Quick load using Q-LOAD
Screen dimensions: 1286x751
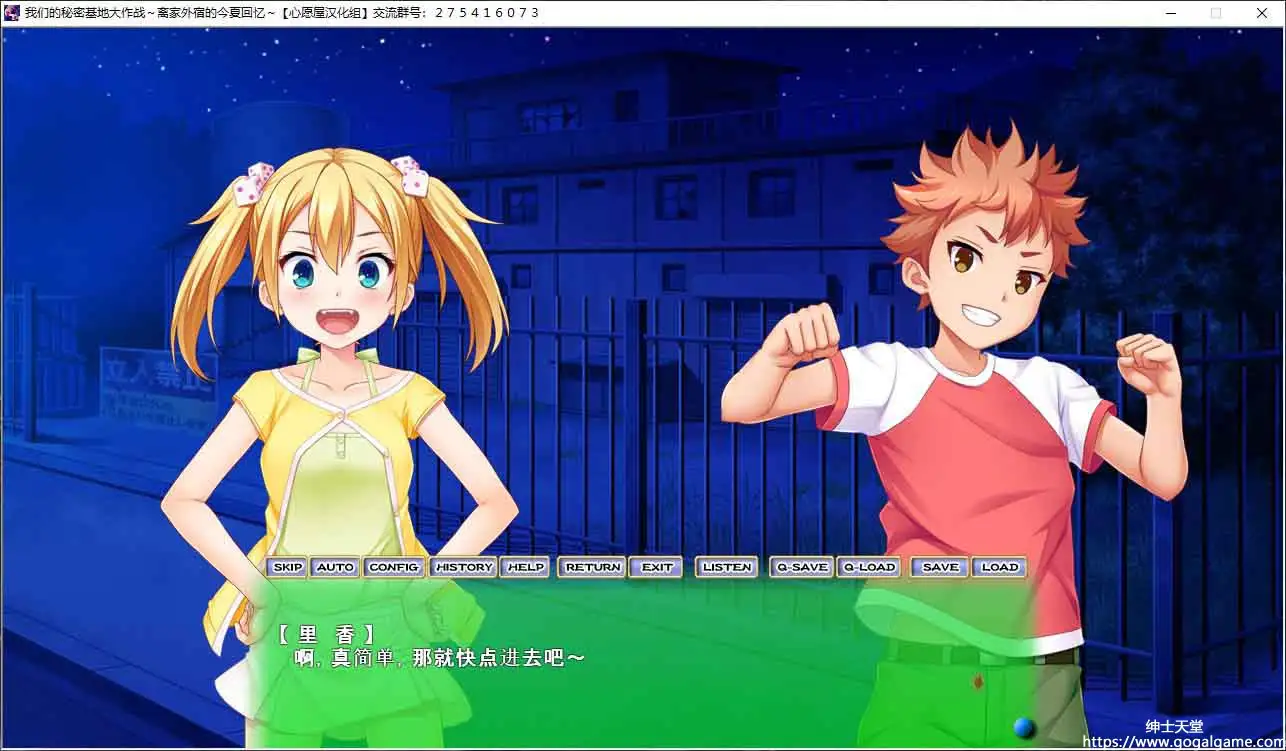869,567
